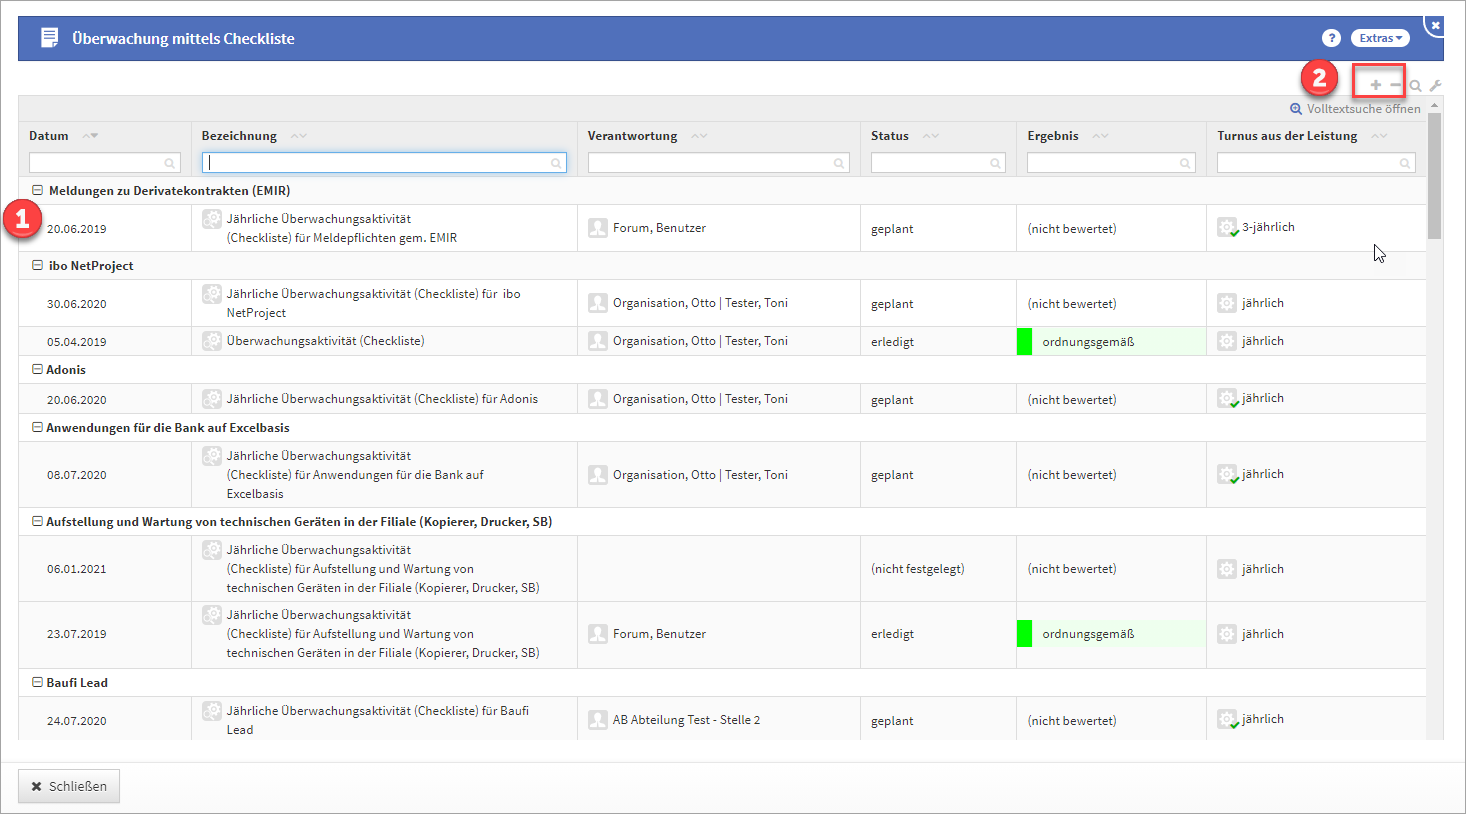Toggle the Adonis group collapse box
The image size is (1466, 814).
pyautogui.click(x=37, y=369)
